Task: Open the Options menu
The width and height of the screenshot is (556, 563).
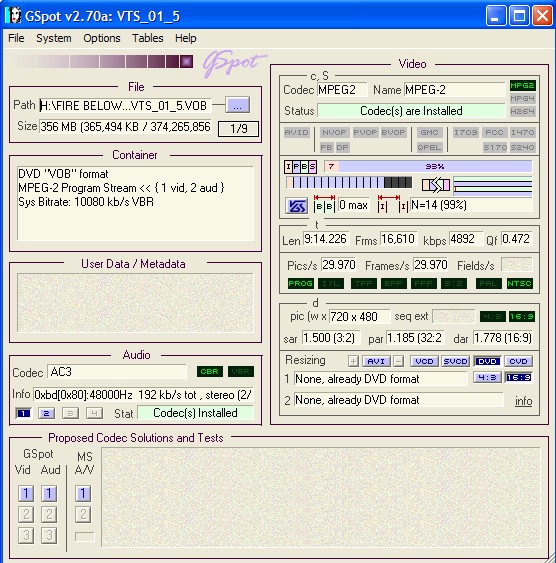Action: coord(102,38)
